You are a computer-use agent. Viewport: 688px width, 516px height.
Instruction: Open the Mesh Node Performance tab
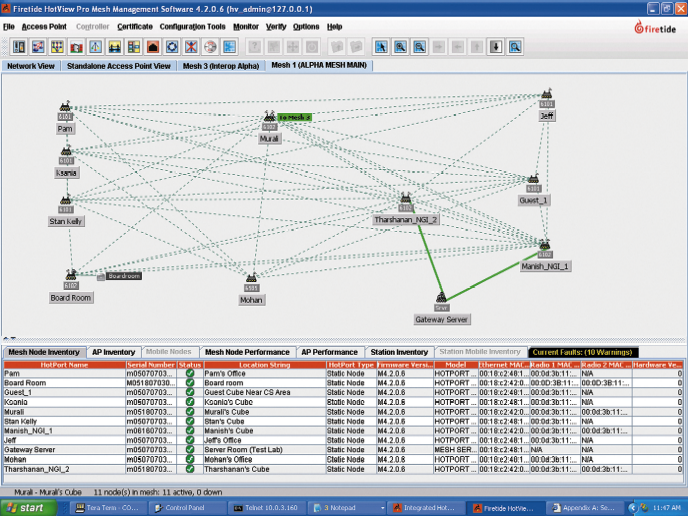pos(247,352)
